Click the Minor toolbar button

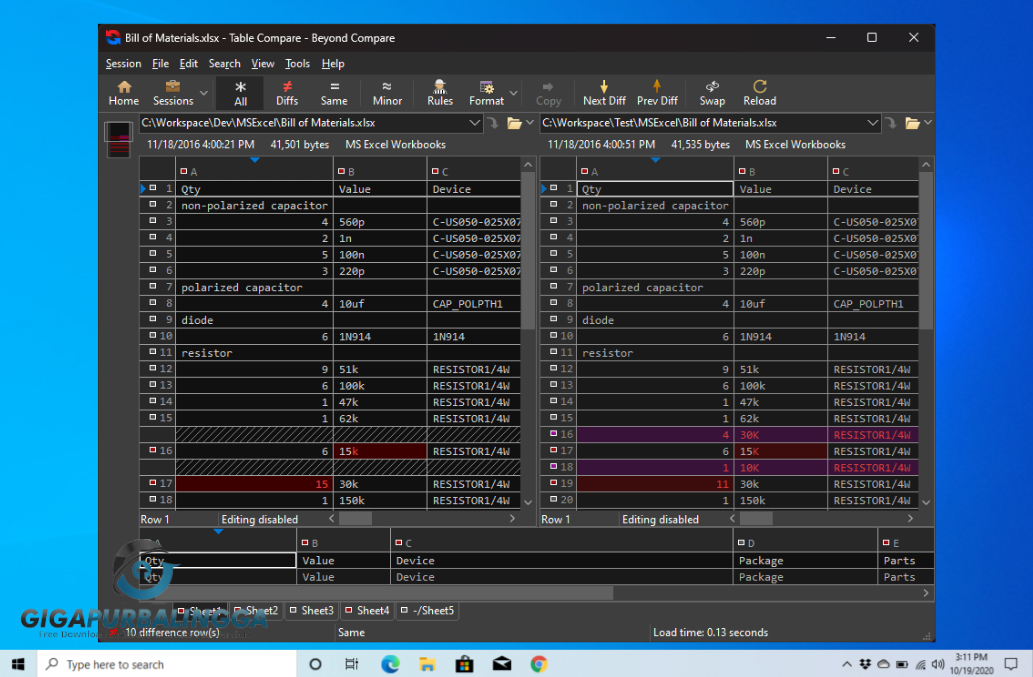387,93
